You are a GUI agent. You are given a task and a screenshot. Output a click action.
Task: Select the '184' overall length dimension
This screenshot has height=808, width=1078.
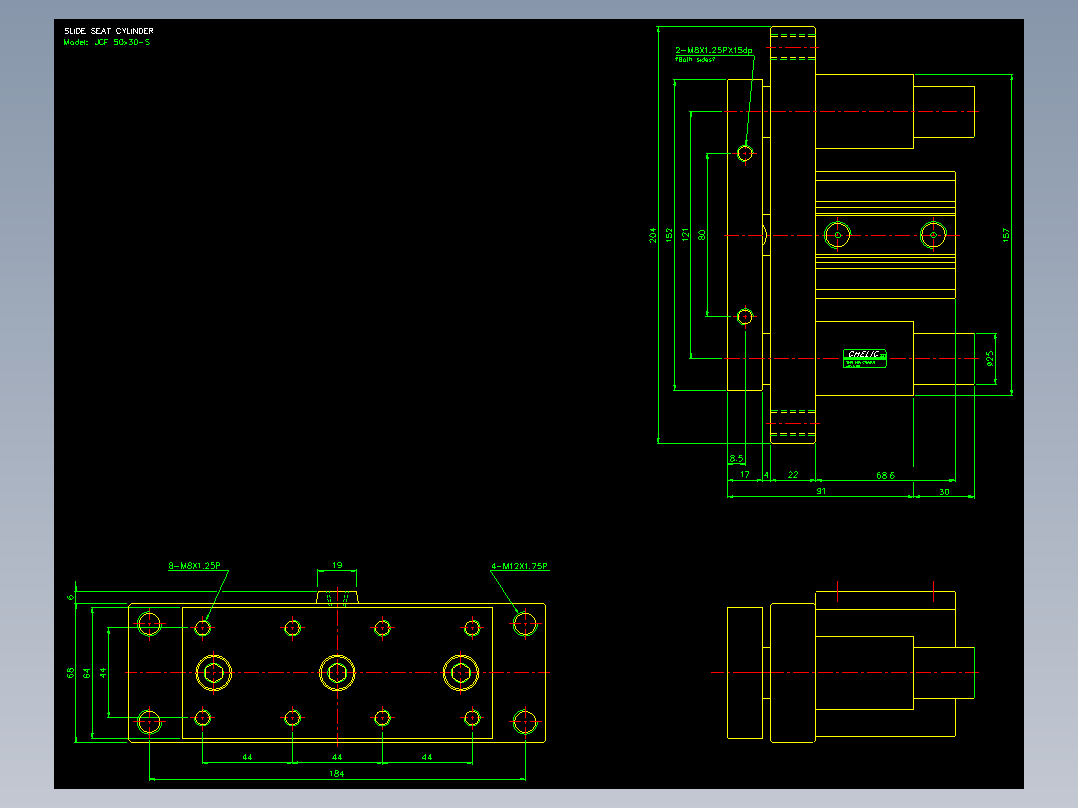coord(337,774)
